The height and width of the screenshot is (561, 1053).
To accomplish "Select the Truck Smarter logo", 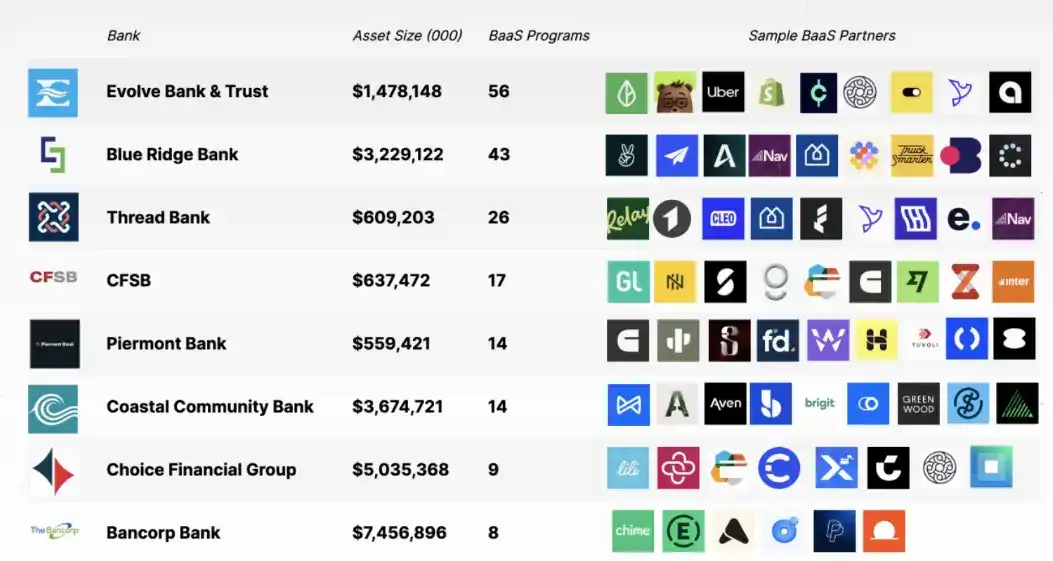I will pyautogui.click(x=911, y=155).
